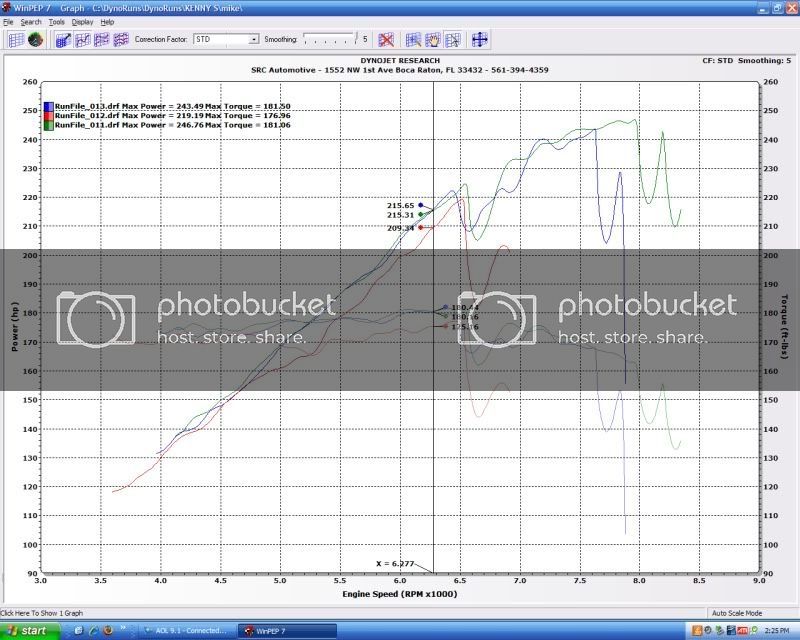
Task: Open the Display menu
Action: (x=82, y=22)
